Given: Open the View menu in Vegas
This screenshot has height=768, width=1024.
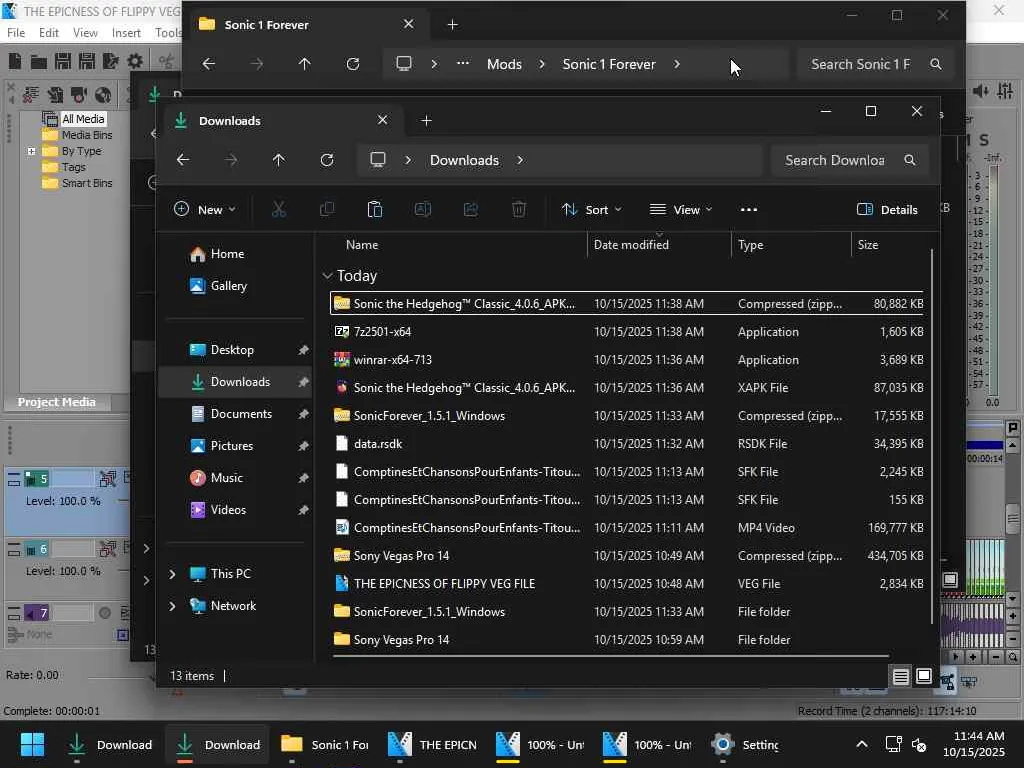Looking at the screenshot, I should (85, 33).
